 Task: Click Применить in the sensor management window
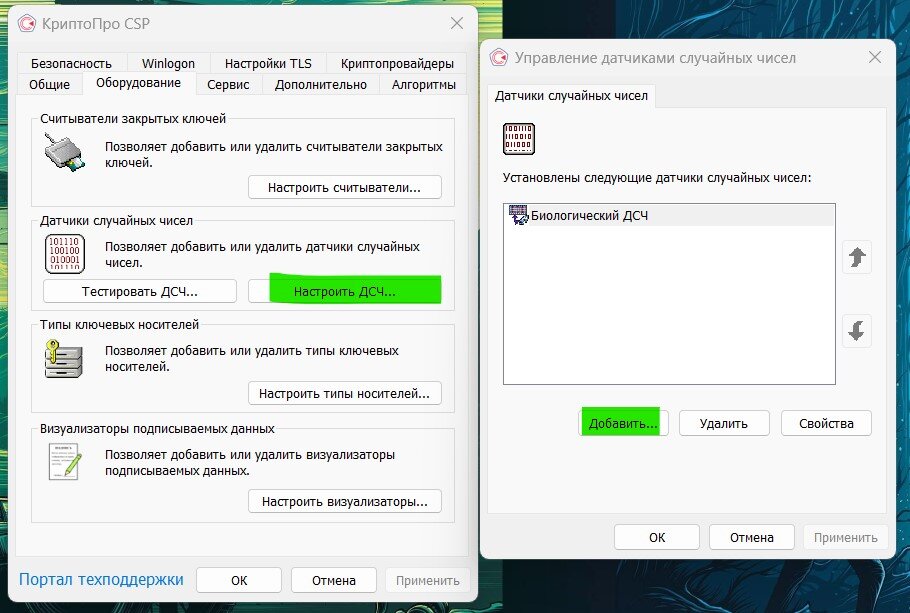846,538
